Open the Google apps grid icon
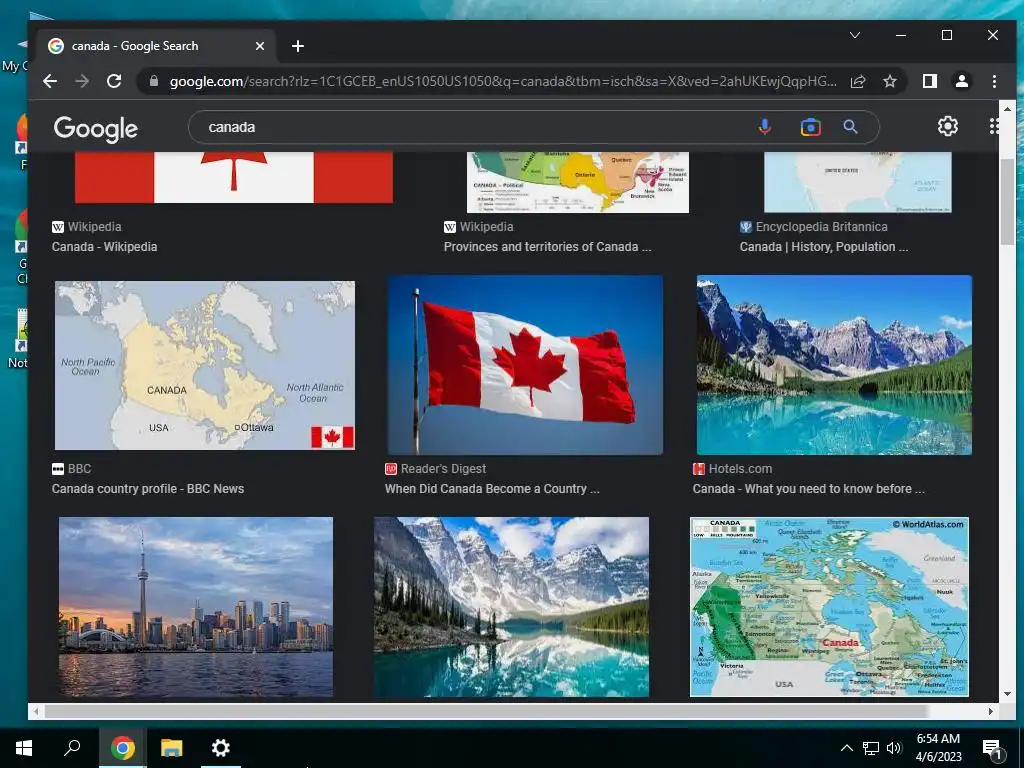Viewport: 1024px width, 768px height. pos(993,126)
